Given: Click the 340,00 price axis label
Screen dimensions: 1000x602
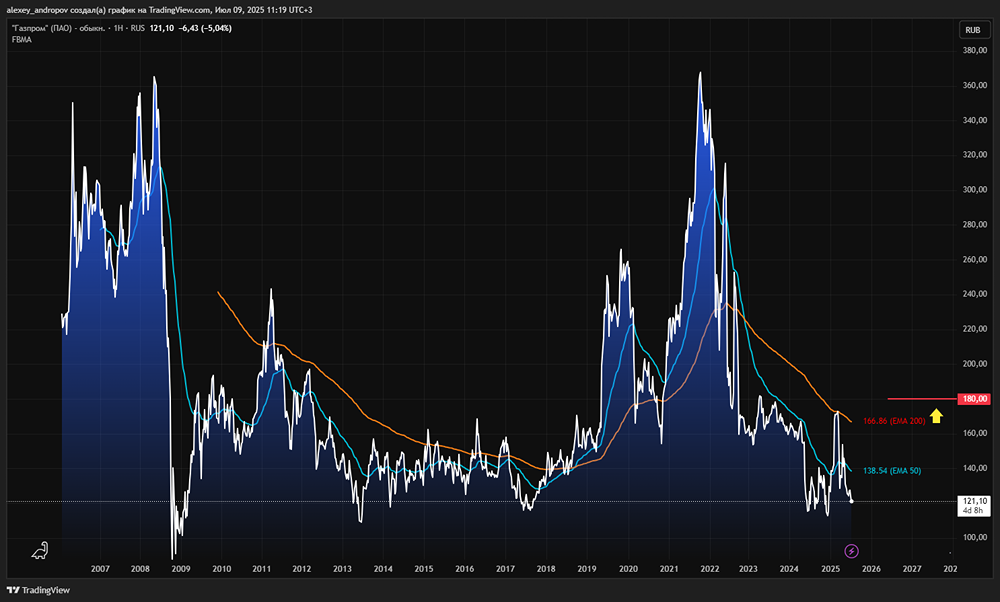Looking at the screenshot, I should coord(974,120).
